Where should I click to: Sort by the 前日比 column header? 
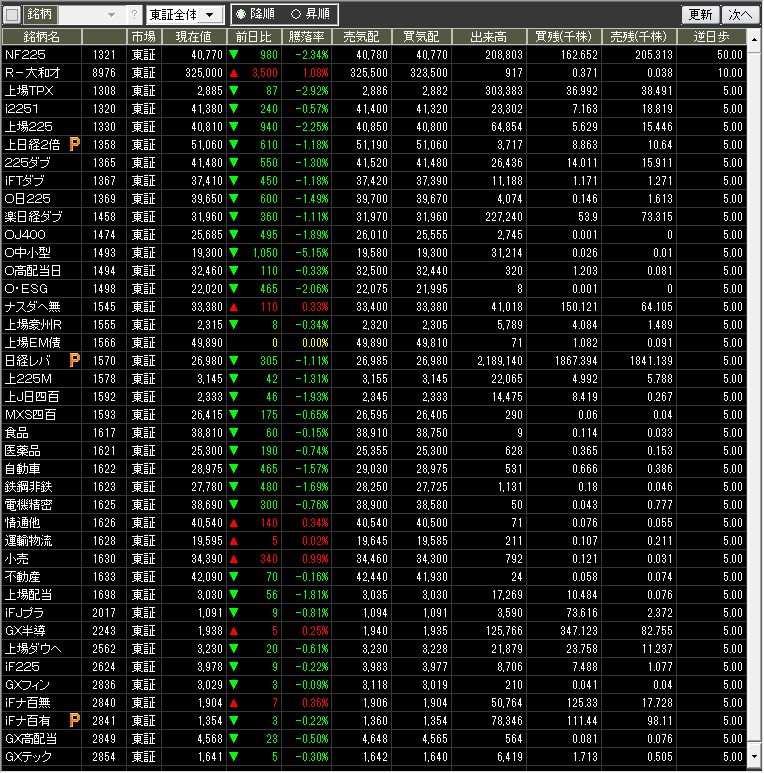pyautogui.click(x=254, y=36)
